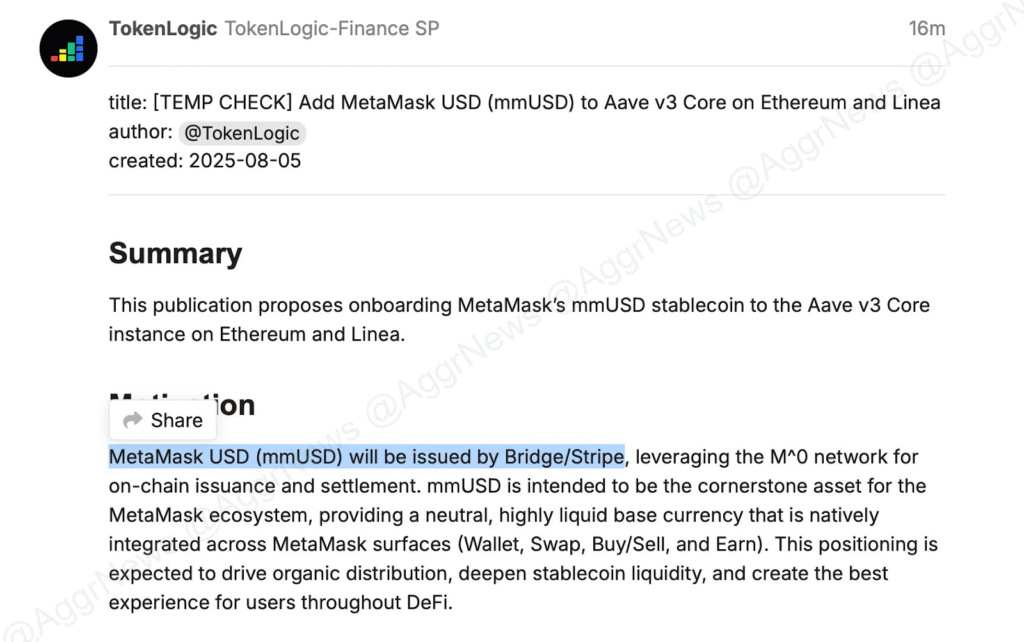
Task: Click the yellow bar in the avatar logo
Action: coord(63,57)
